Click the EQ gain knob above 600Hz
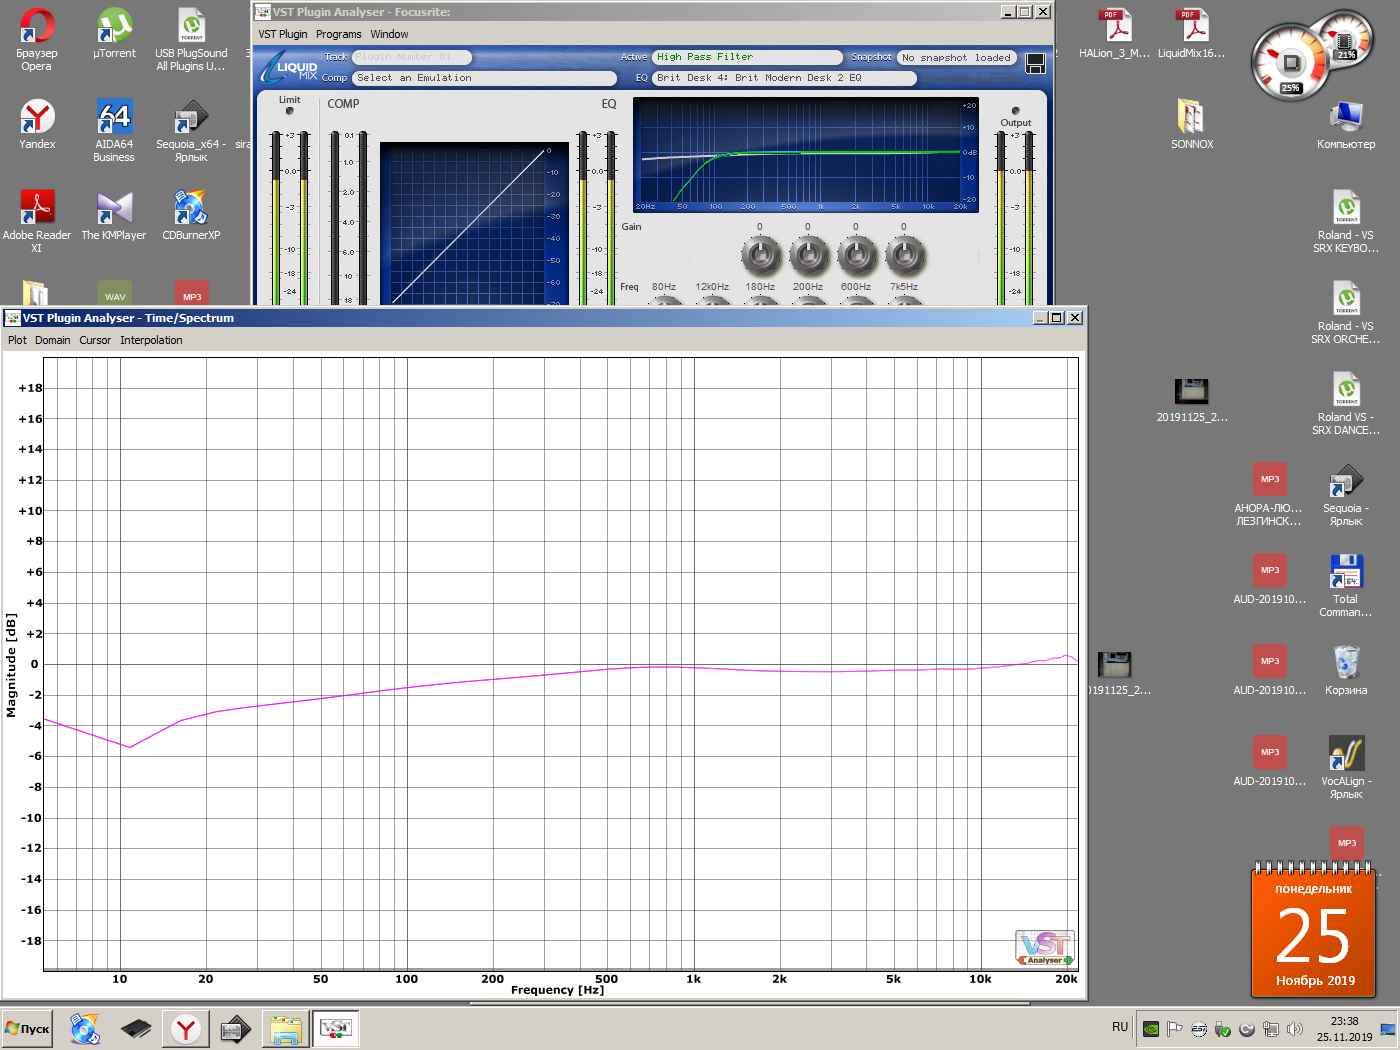1400x1050 pixels. (x=857, y=256)
